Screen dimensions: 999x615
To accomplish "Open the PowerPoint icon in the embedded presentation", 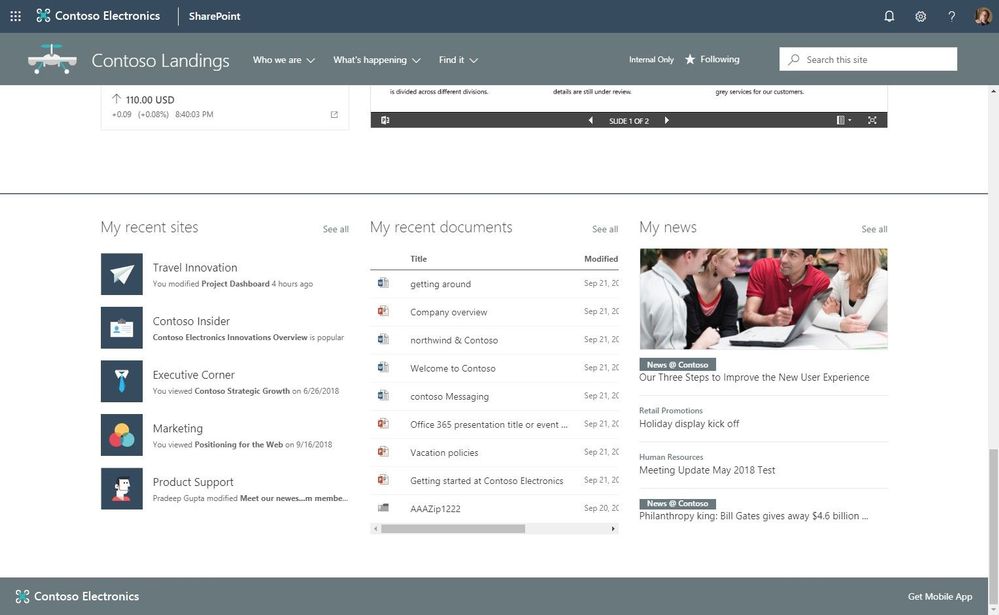I will (384, 119).
